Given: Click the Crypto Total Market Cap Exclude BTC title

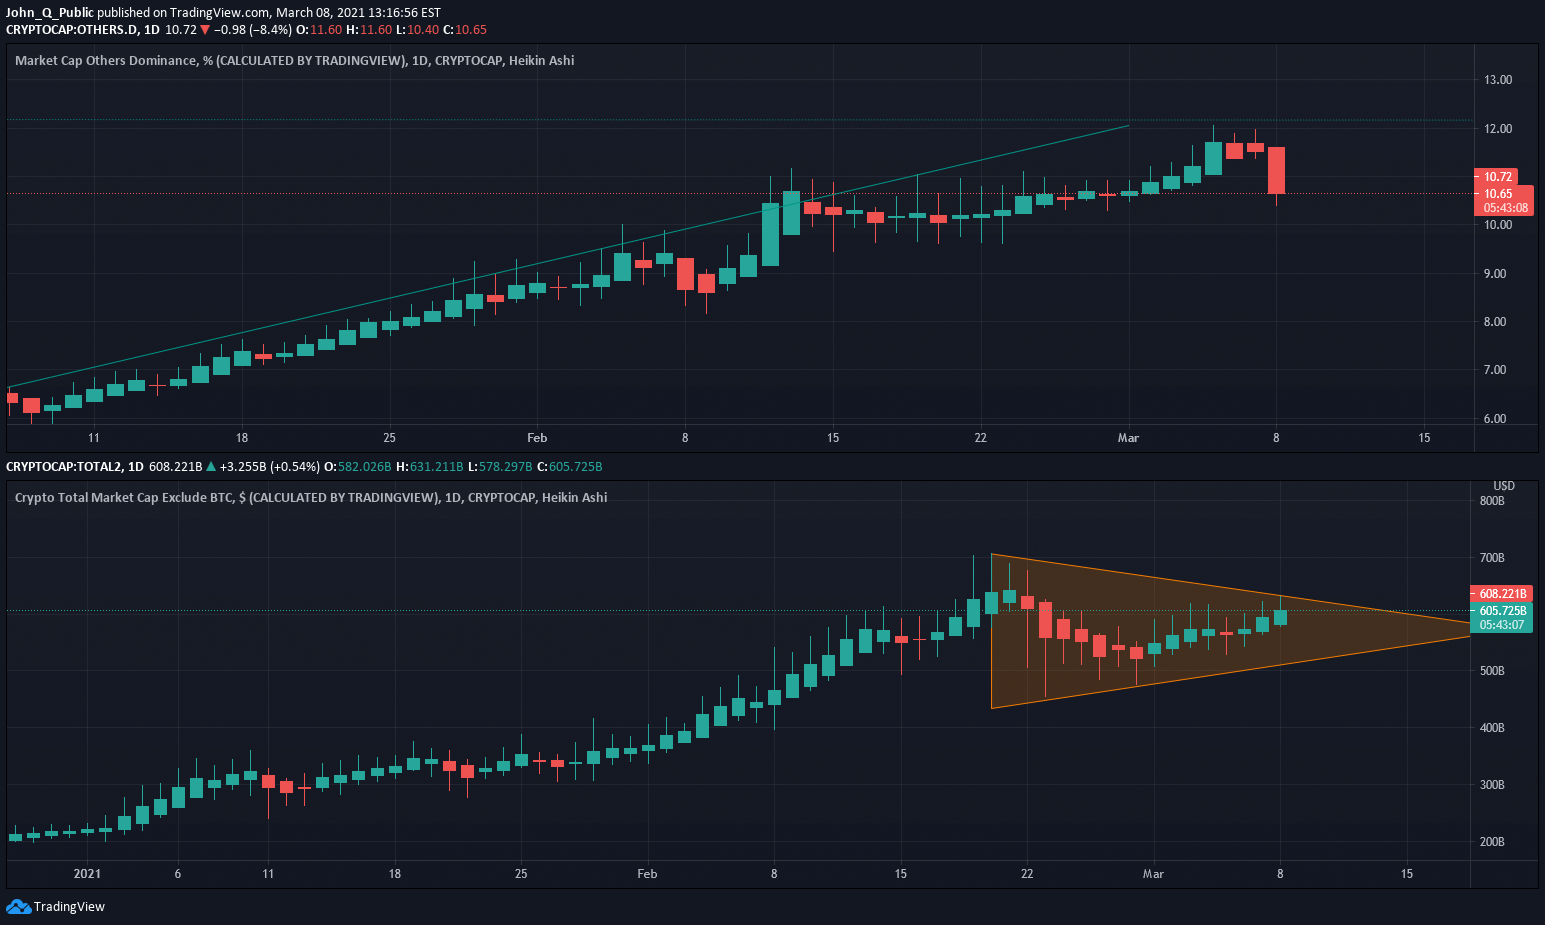Looking at the screenshot, I should pos(311,497).
